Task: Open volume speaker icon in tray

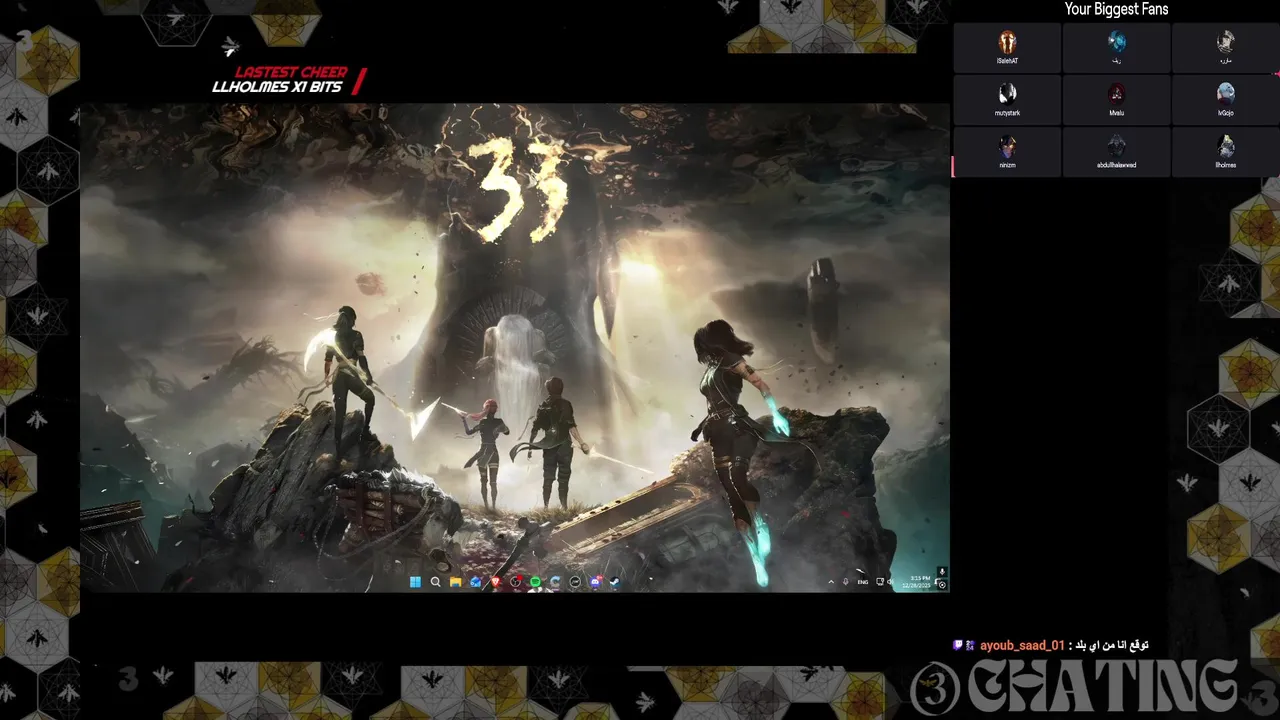Action: 890,582
